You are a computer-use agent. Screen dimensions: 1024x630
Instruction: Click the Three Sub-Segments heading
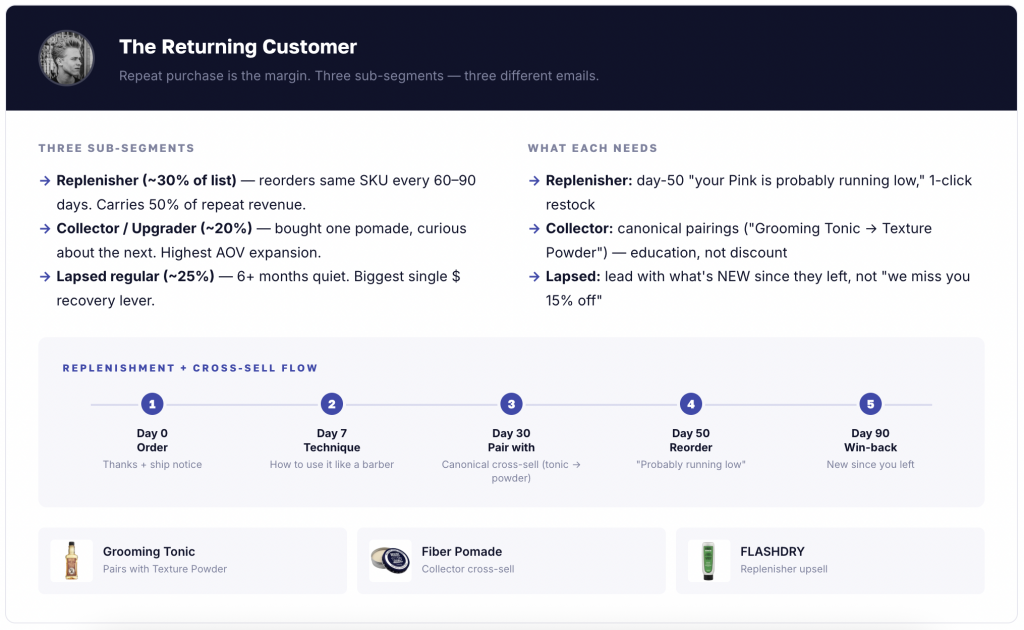coord(116,148)
